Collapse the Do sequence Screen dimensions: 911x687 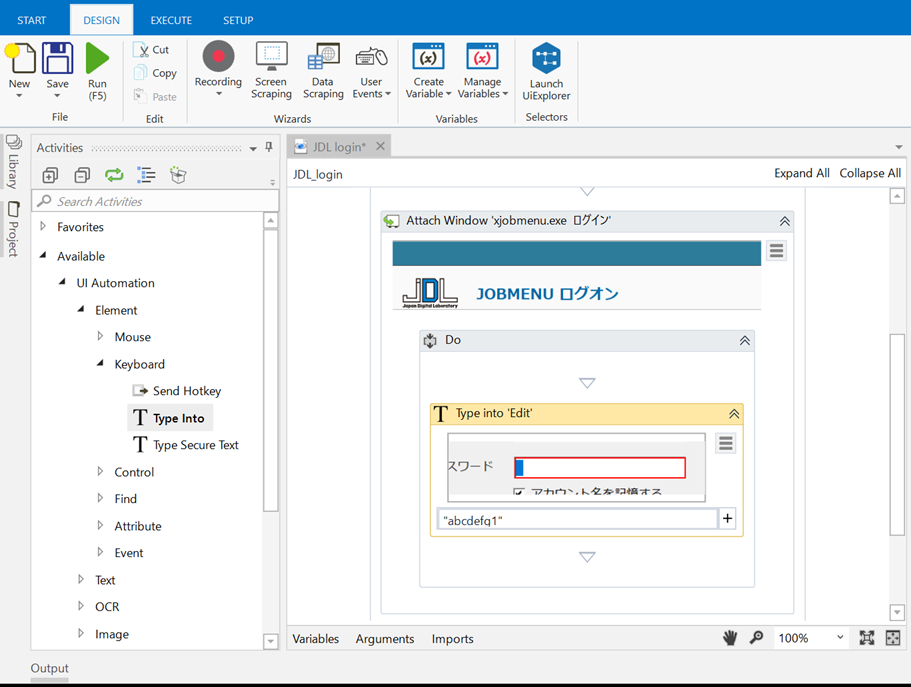pyautogui.click(x=744, y=341)
